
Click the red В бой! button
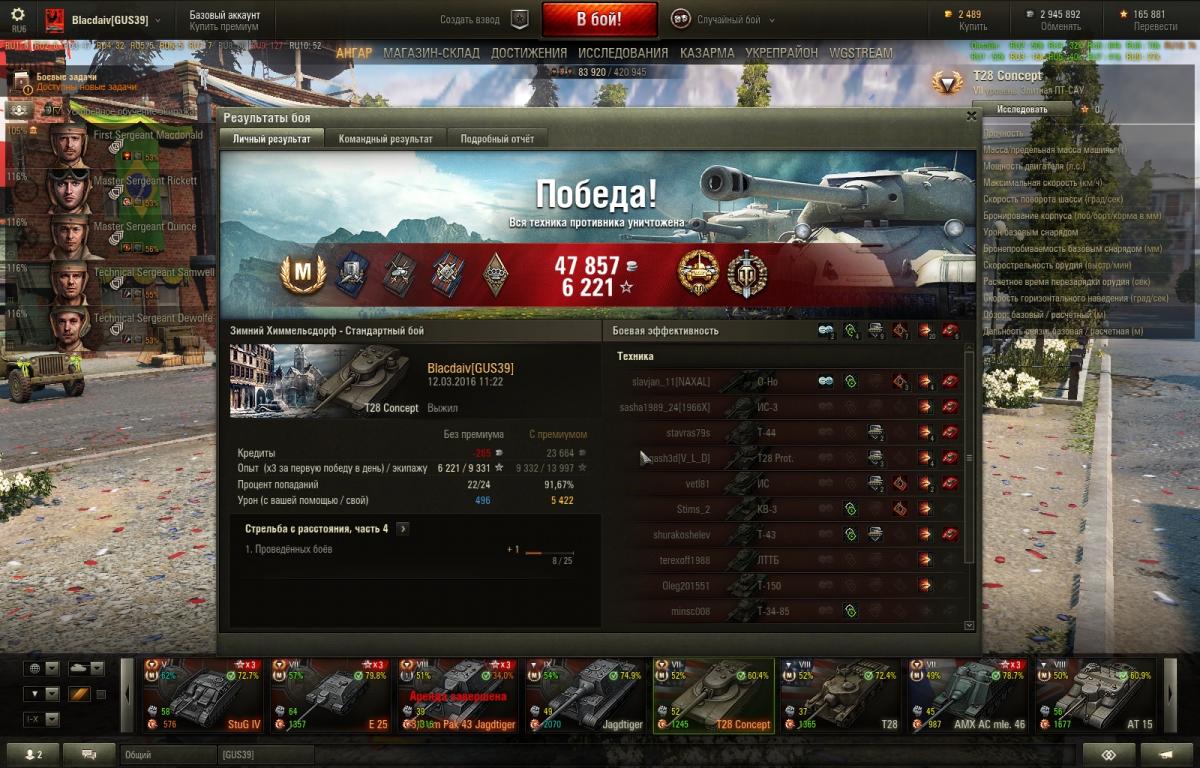599,19
